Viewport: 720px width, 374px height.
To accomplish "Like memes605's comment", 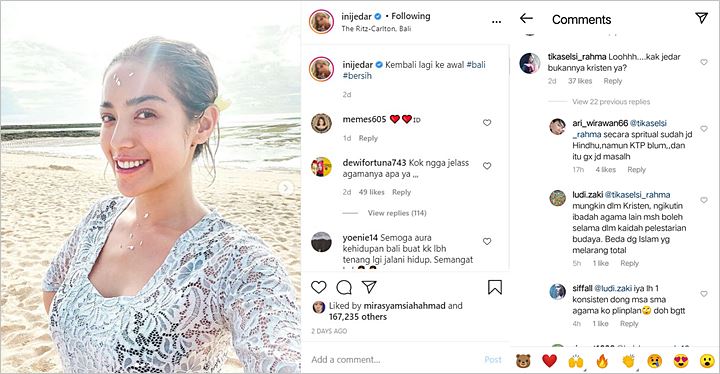I will pos(487,123).
